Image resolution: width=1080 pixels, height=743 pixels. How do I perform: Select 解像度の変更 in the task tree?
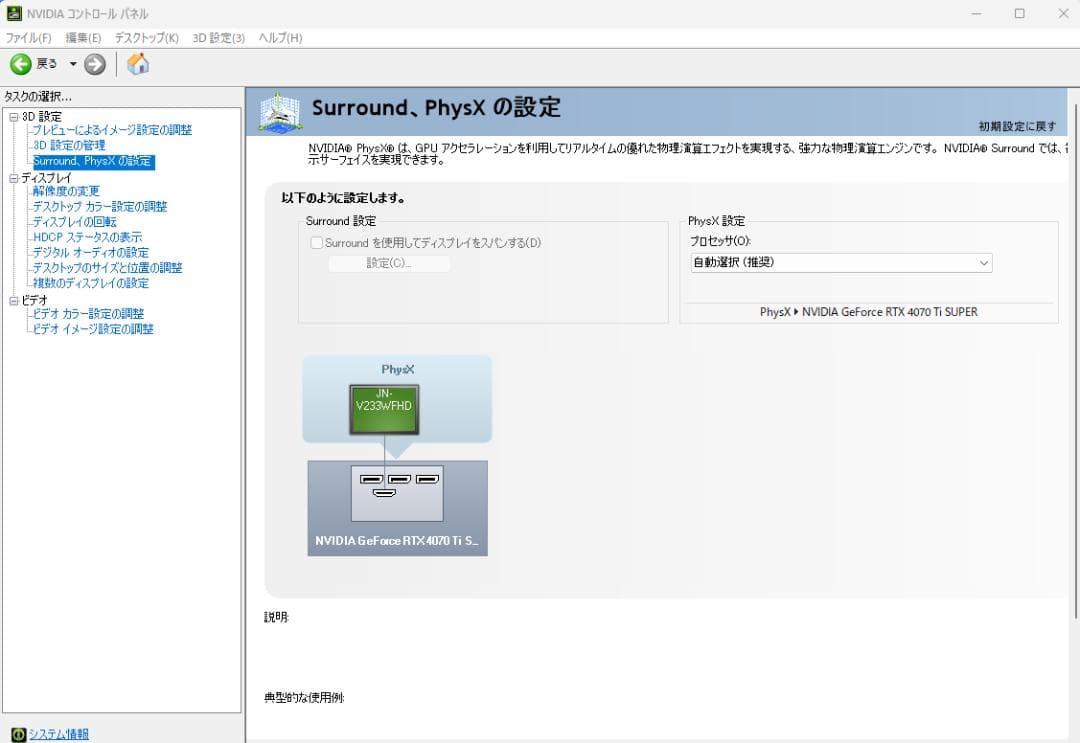[x=66, y=191]
